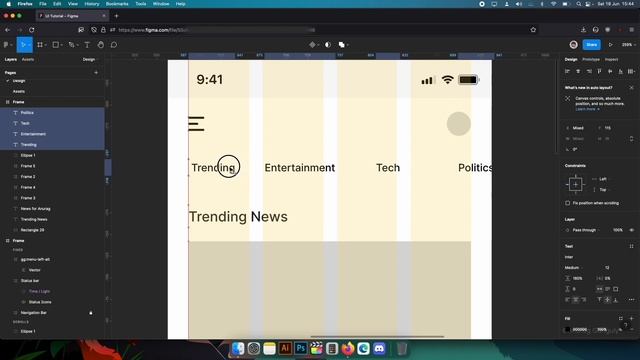Toggle layer visibility eye icon
The height and width of the screenshot is (360, 640).
click(631, 230)
